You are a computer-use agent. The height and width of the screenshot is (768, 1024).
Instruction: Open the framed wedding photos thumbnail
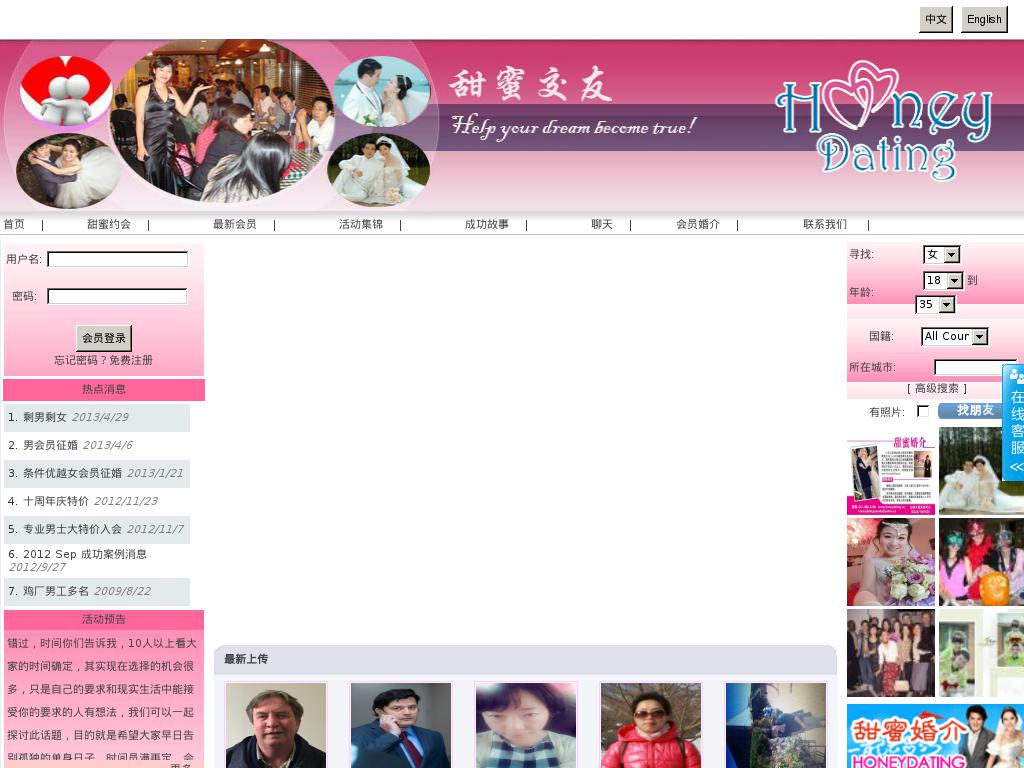[x=982, y=653]
